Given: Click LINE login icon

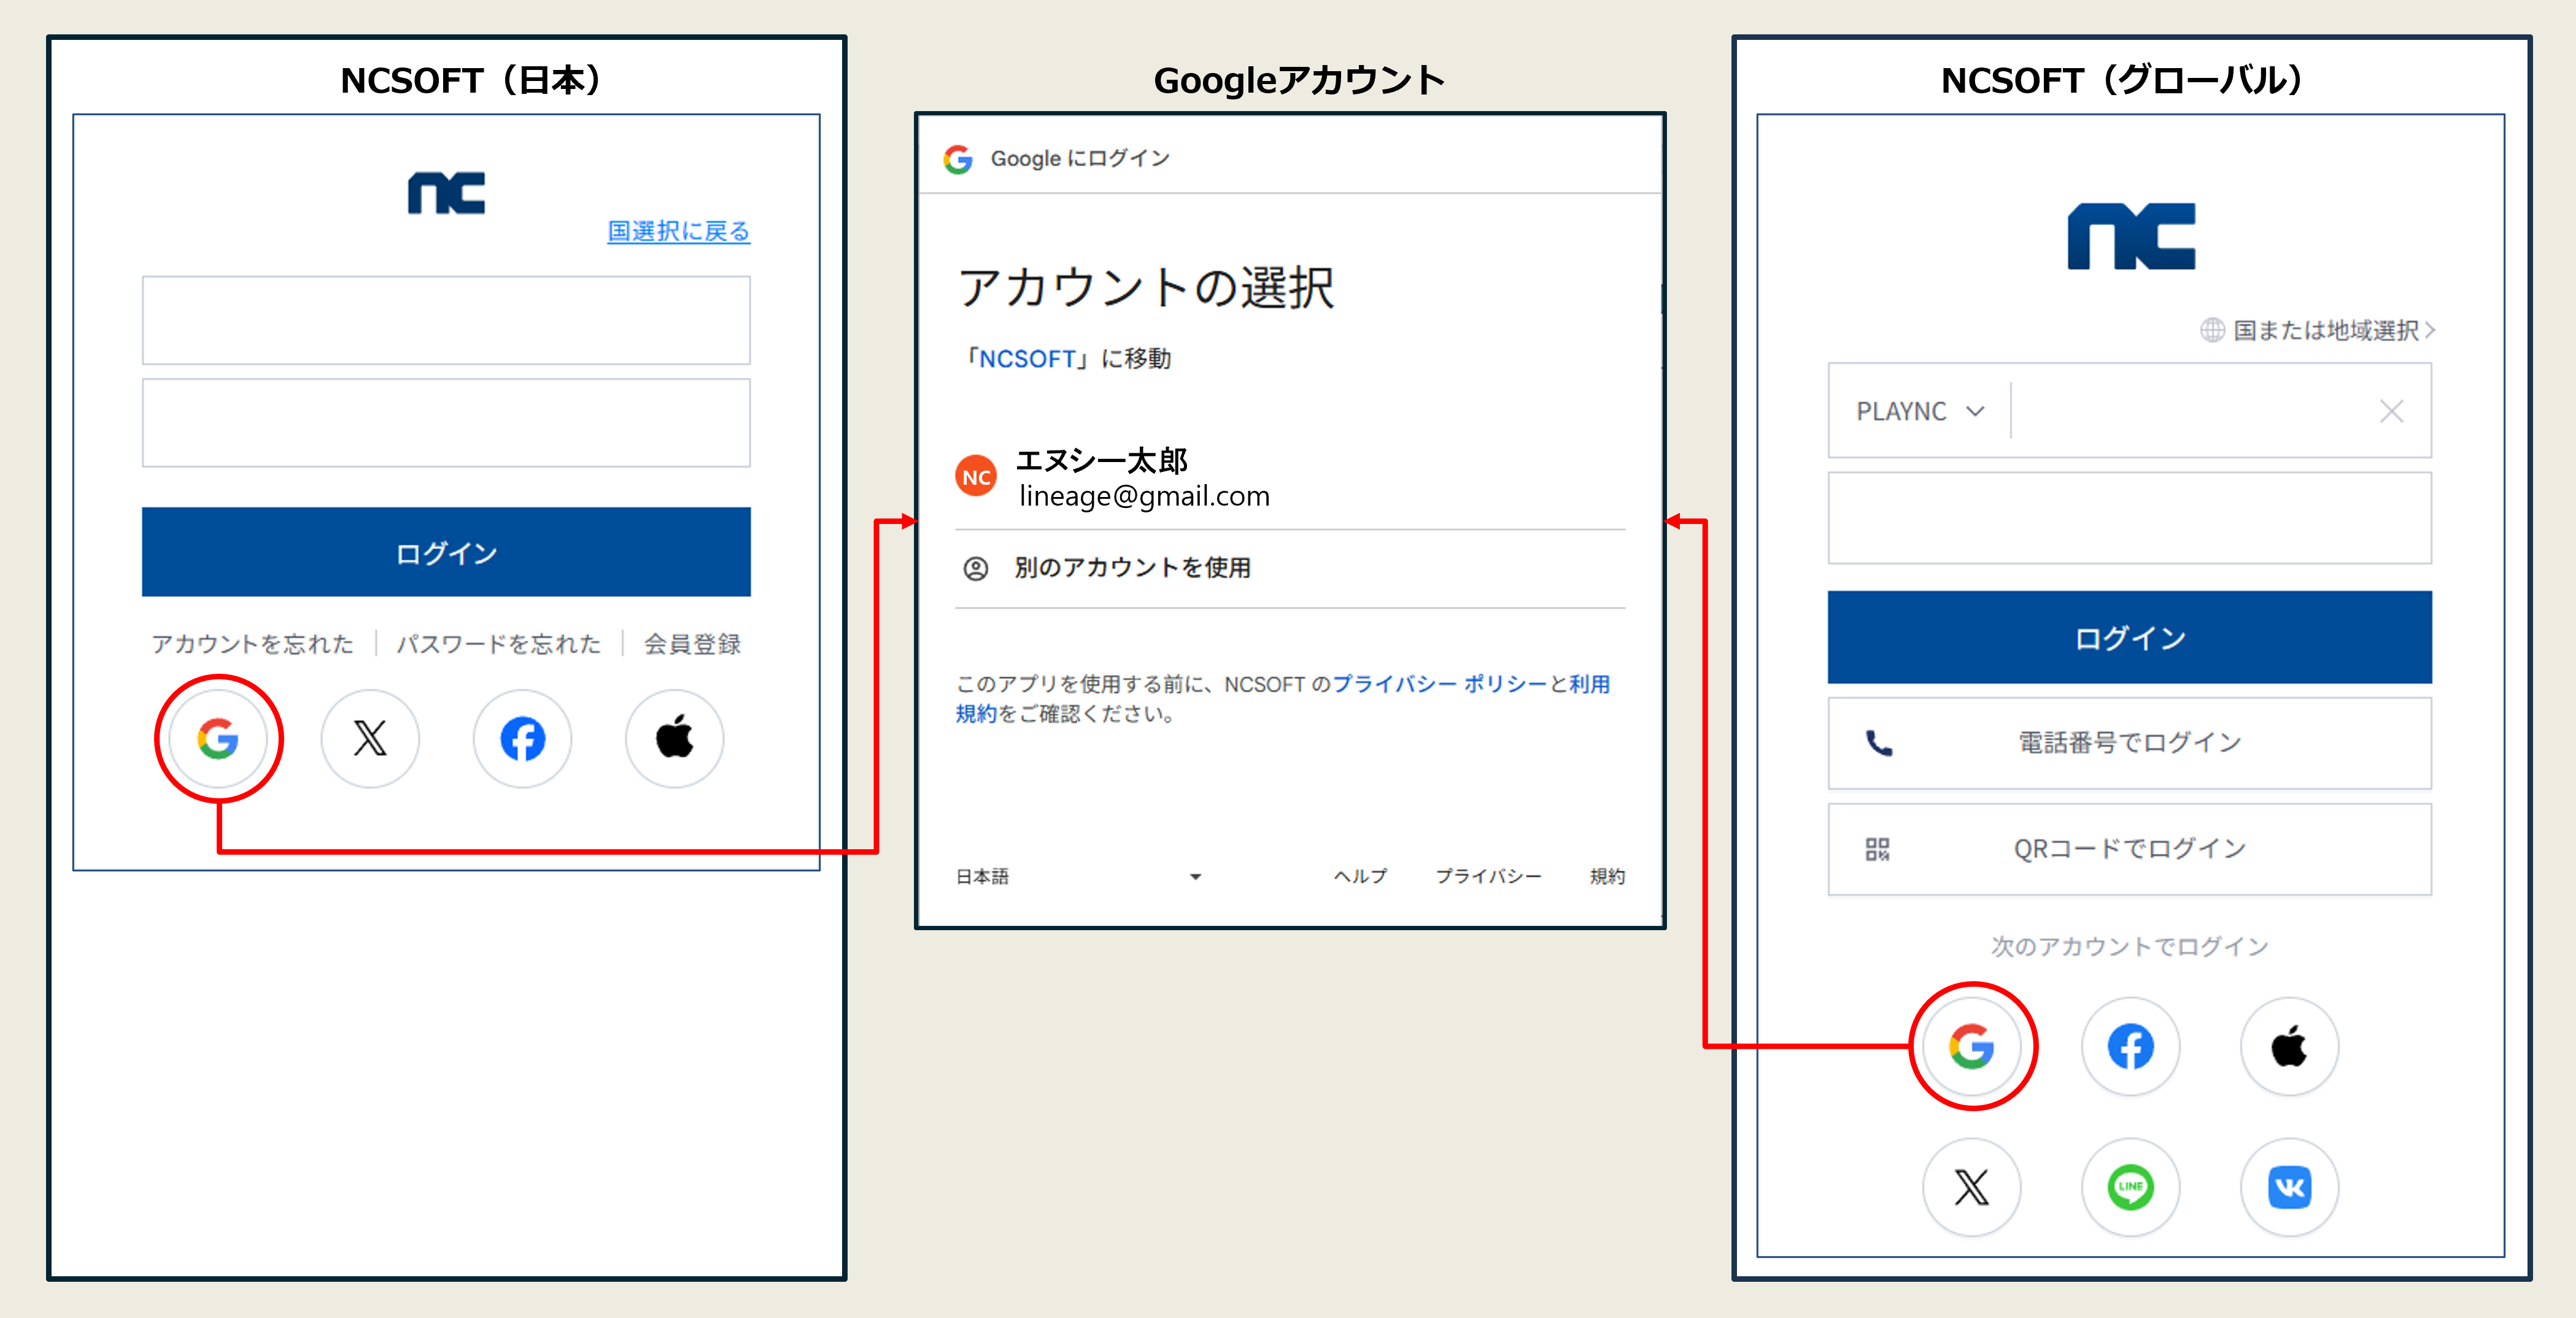Looking at the screenshot, I should pyautogui.click(x=2130, y=1187).
